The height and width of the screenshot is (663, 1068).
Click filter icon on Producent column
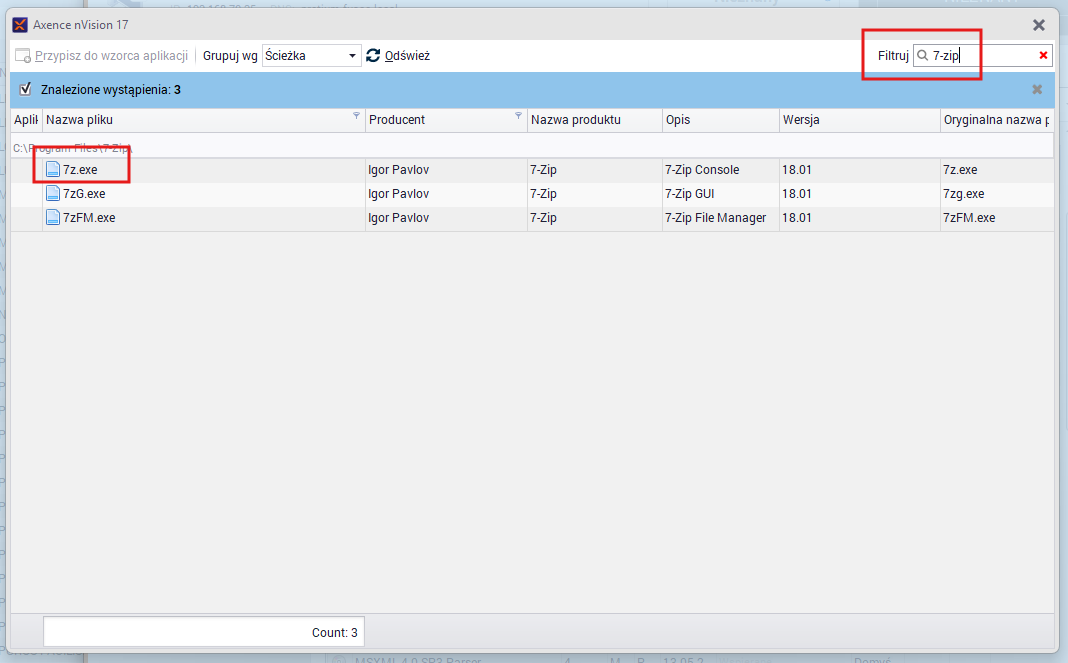pyautogui.click(x=518, y=116)
